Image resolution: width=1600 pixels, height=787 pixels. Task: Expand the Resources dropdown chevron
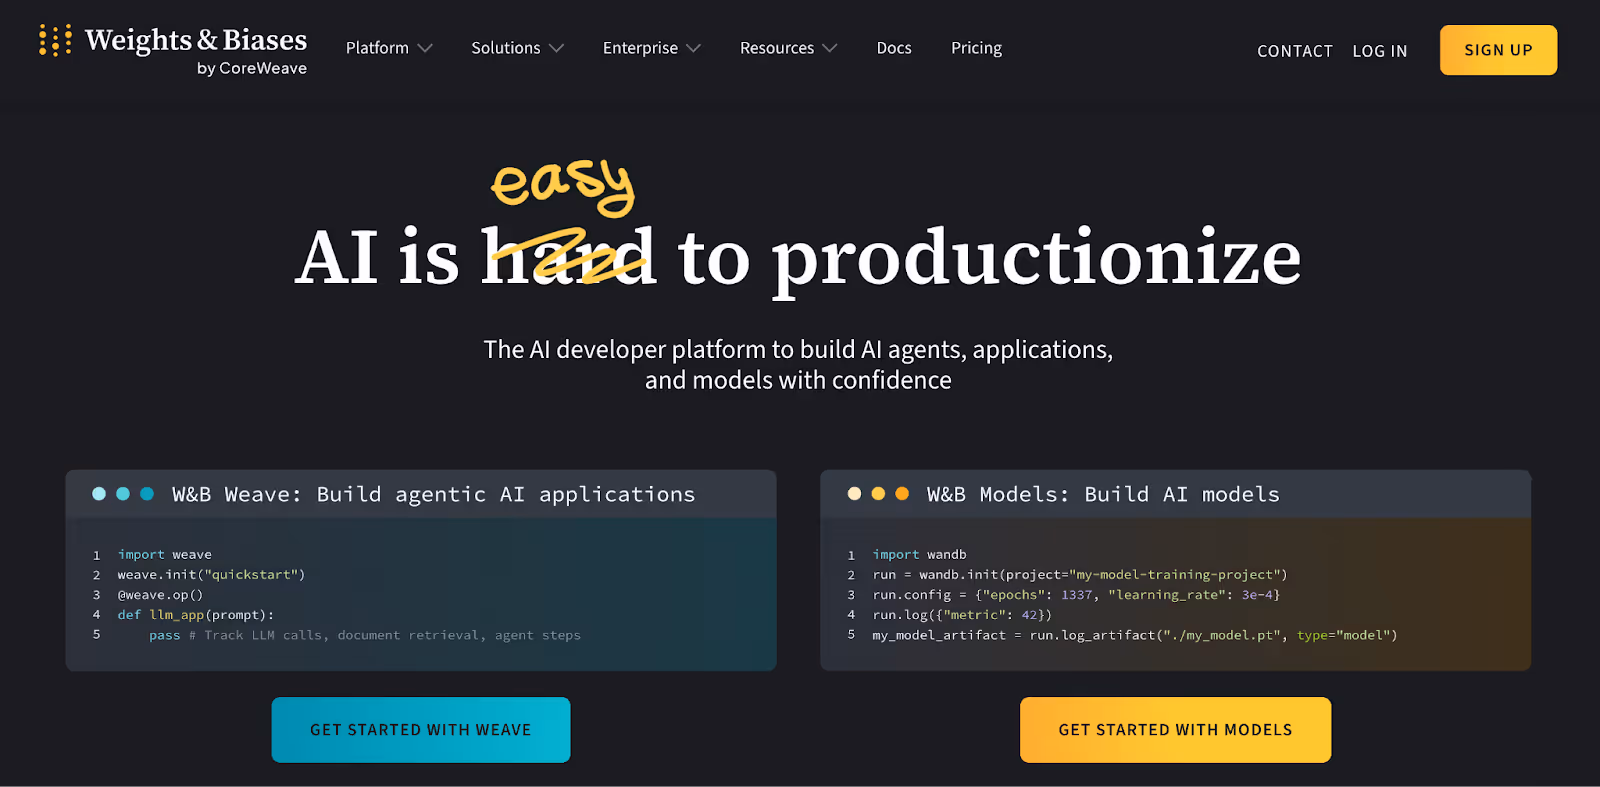point(830,48)
